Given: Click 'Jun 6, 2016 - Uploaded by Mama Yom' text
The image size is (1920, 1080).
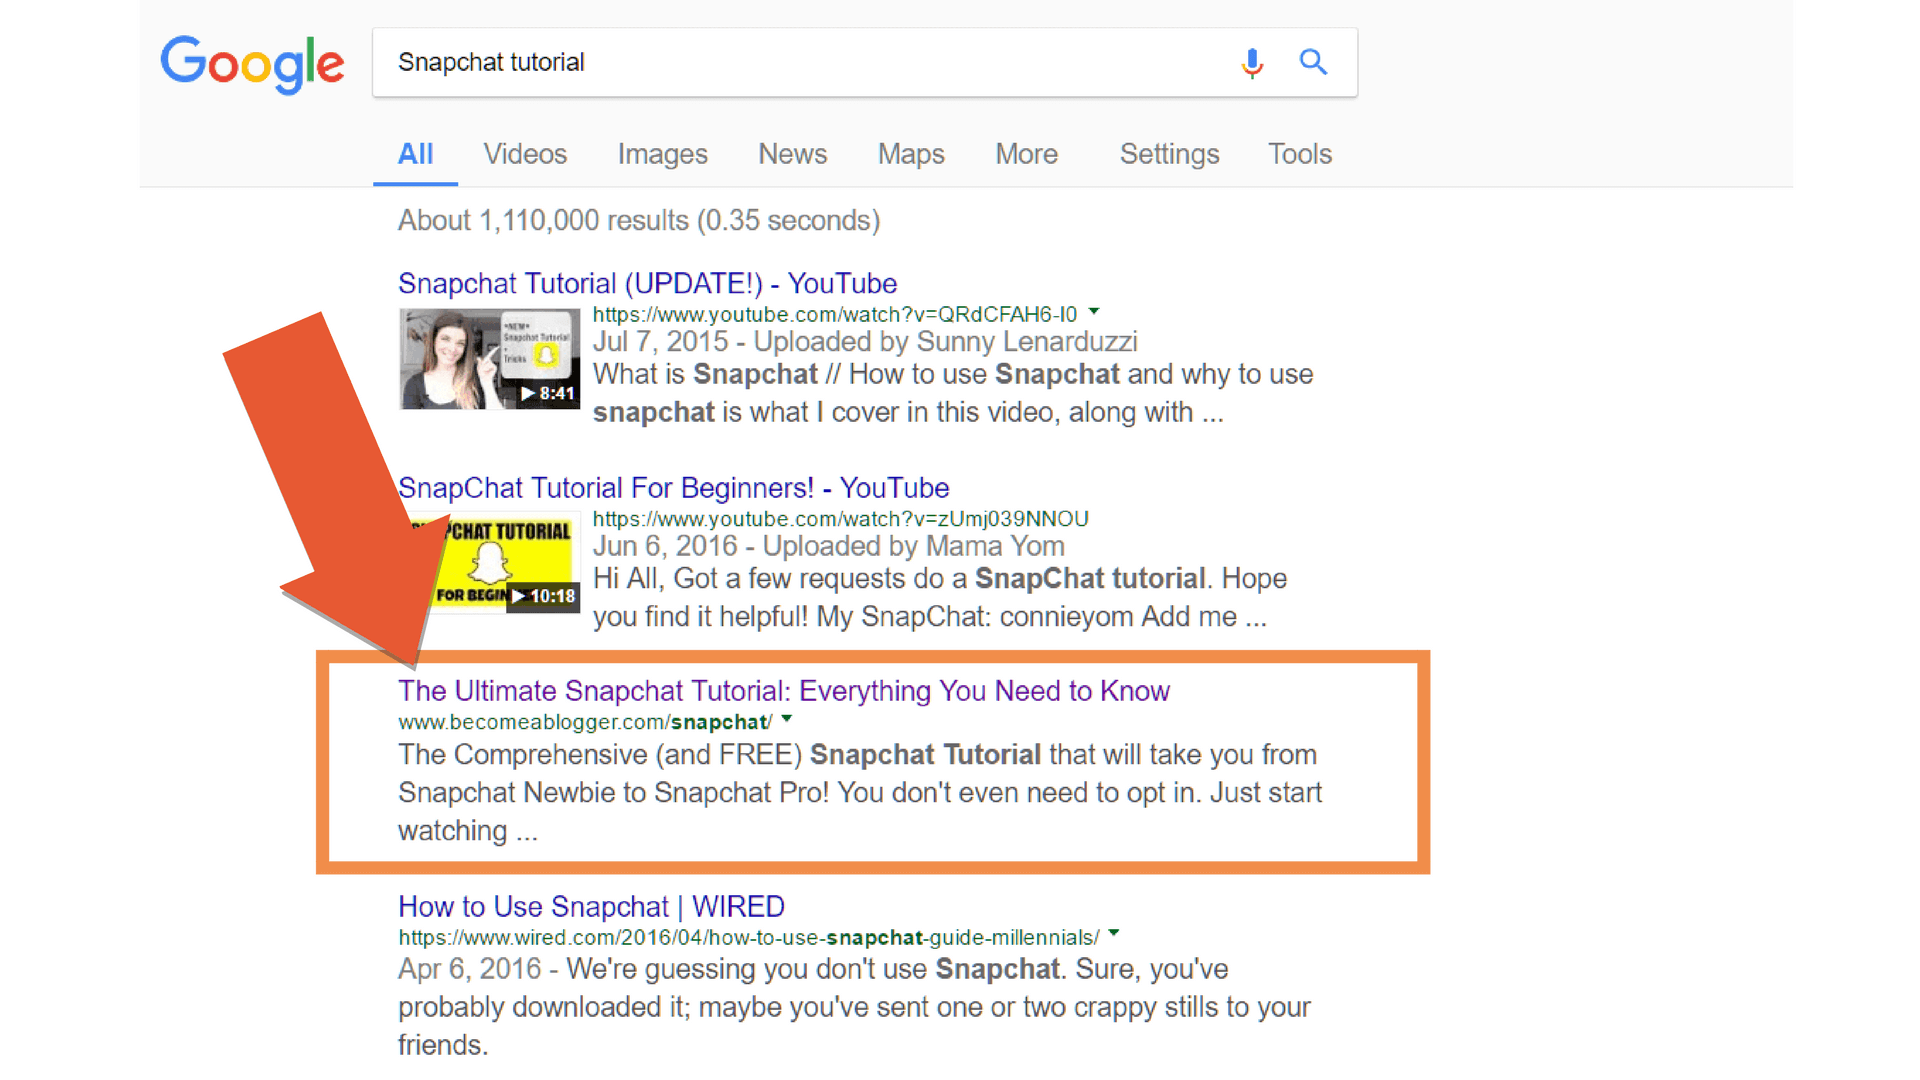Looking at the screenshot, I should 829,546.
